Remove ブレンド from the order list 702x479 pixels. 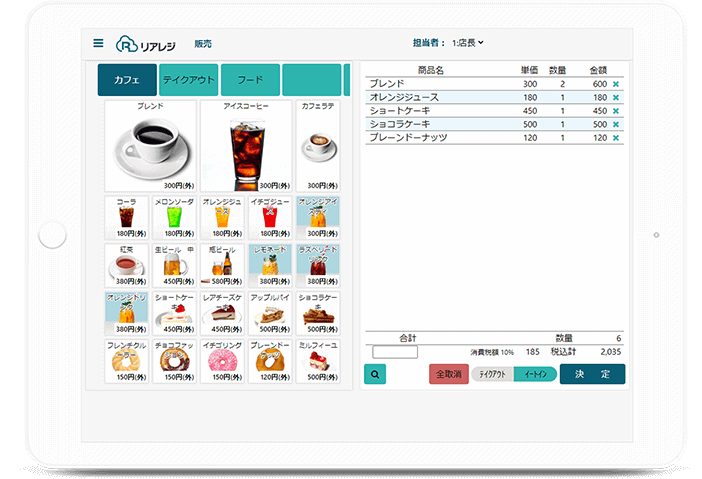point(616,84)
